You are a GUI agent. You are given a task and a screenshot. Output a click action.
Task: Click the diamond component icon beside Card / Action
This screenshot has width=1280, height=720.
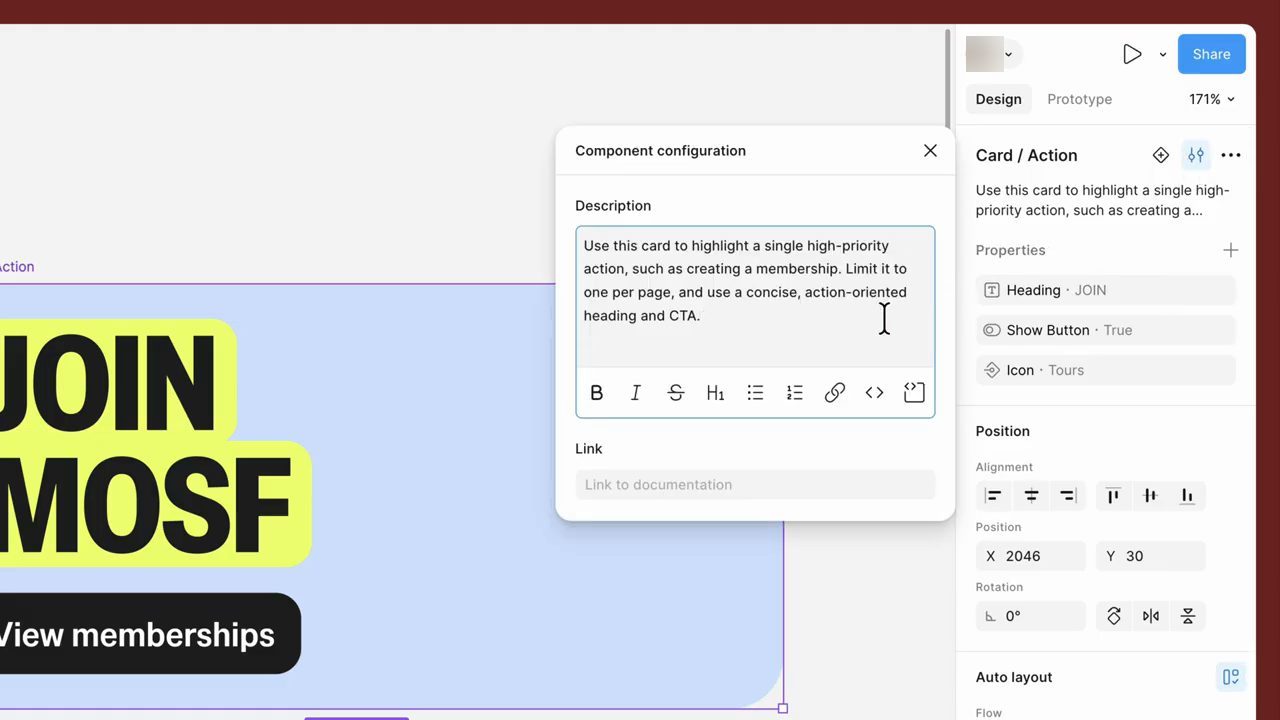pyautogui.click(x=1161, y=155)
